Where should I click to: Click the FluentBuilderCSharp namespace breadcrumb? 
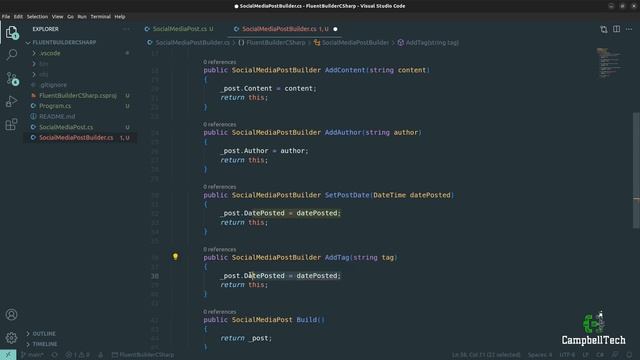276,42
